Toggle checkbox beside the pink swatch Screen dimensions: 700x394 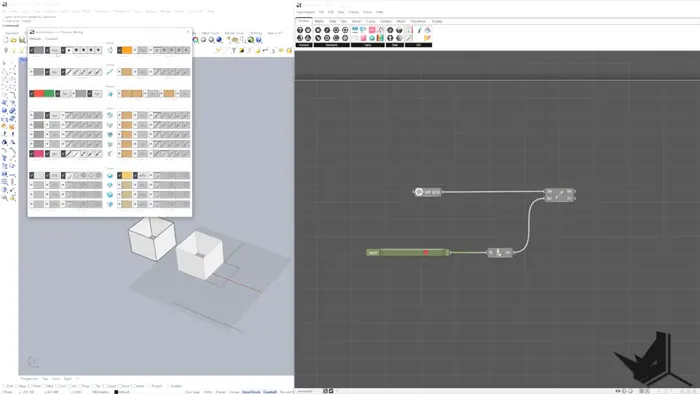(x=32, y=153)
